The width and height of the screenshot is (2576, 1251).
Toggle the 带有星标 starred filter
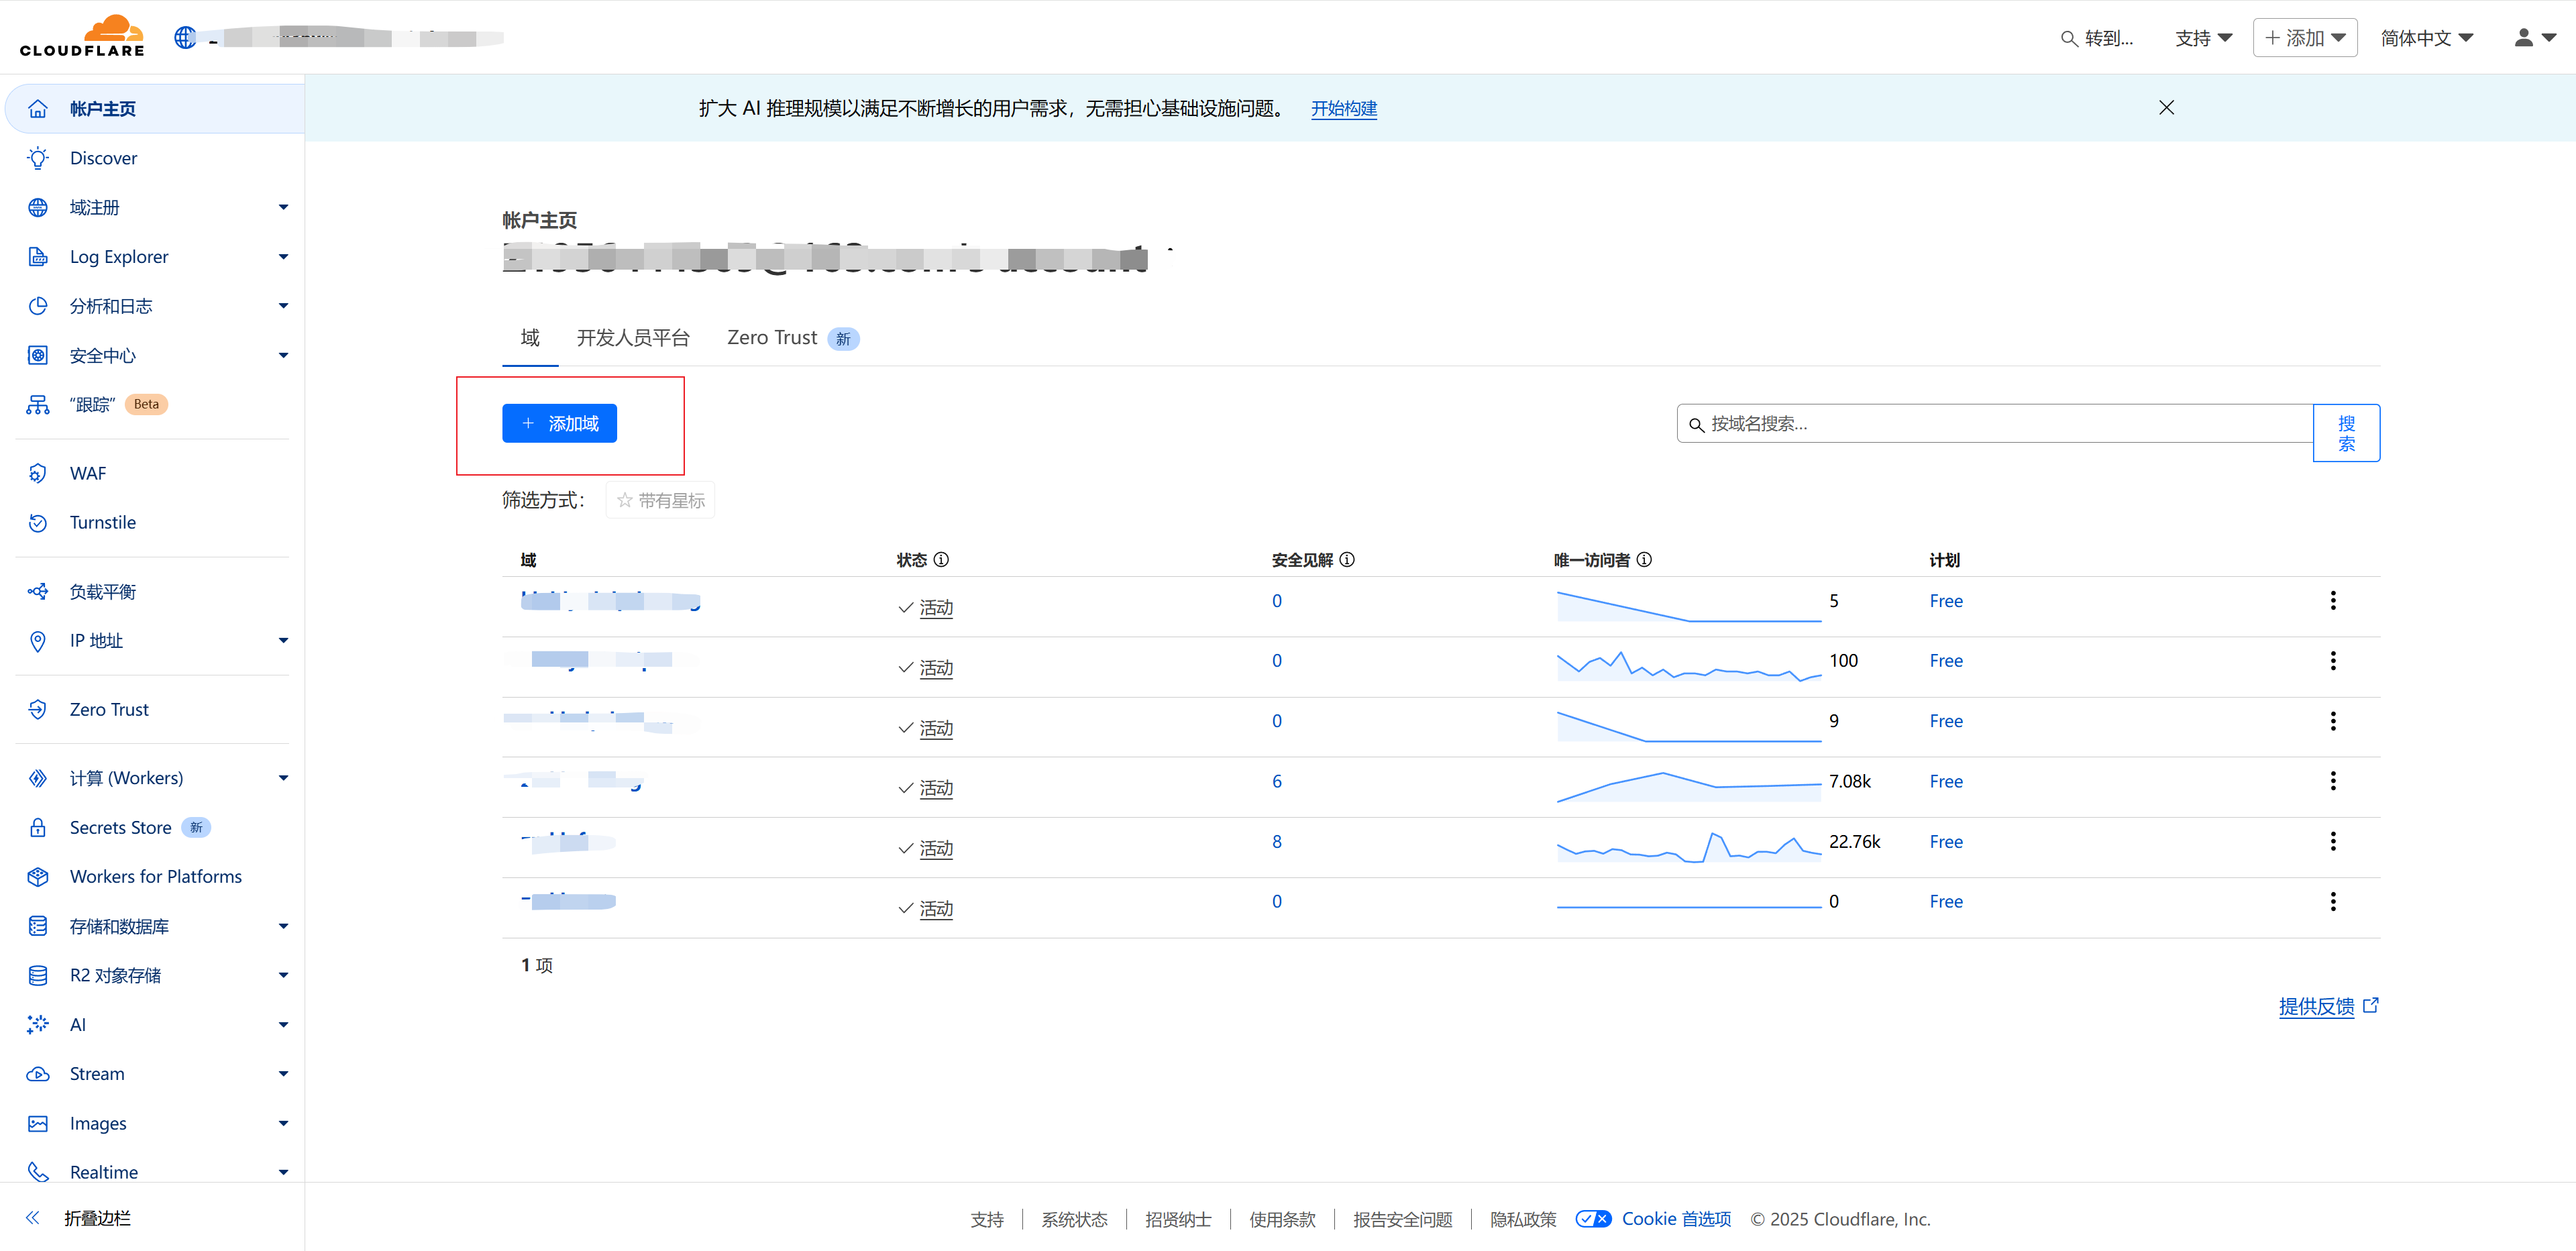660,500
